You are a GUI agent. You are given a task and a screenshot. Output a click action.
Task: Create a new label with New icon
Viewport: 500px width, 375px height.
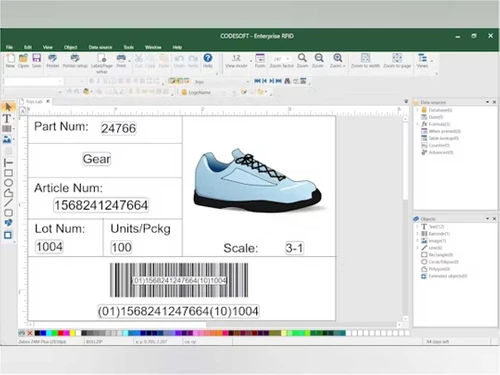[10, 58]
